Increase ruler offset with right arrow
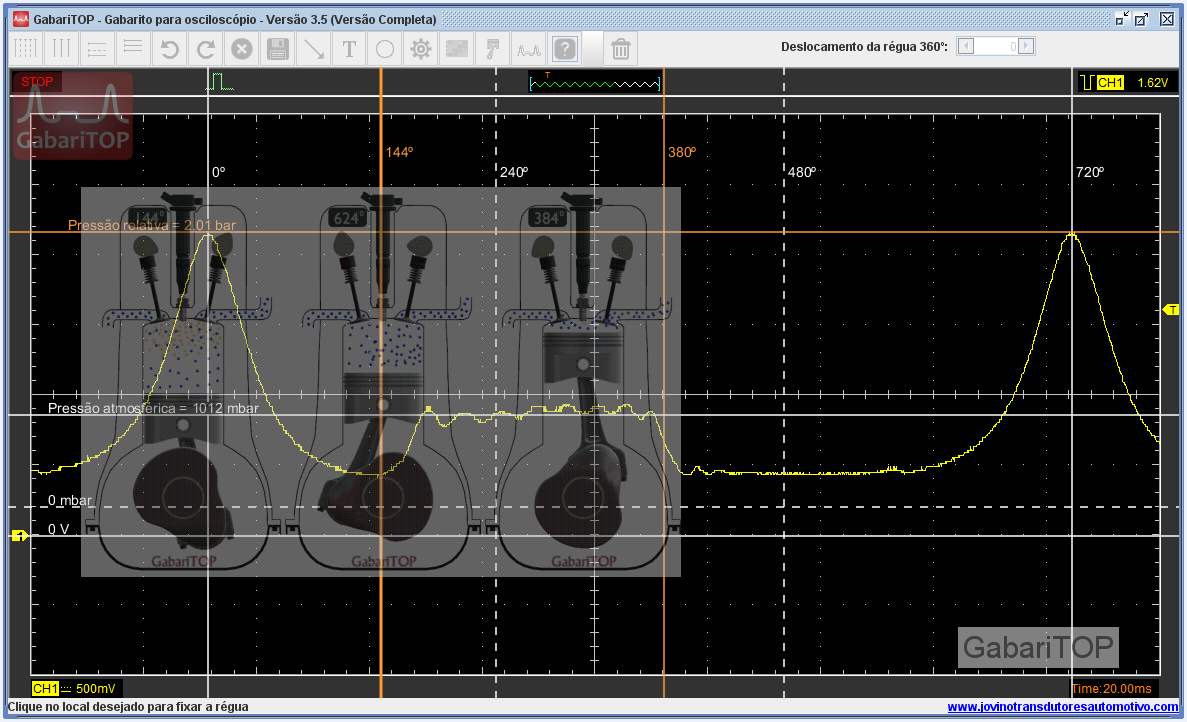 coord(1026,46)
